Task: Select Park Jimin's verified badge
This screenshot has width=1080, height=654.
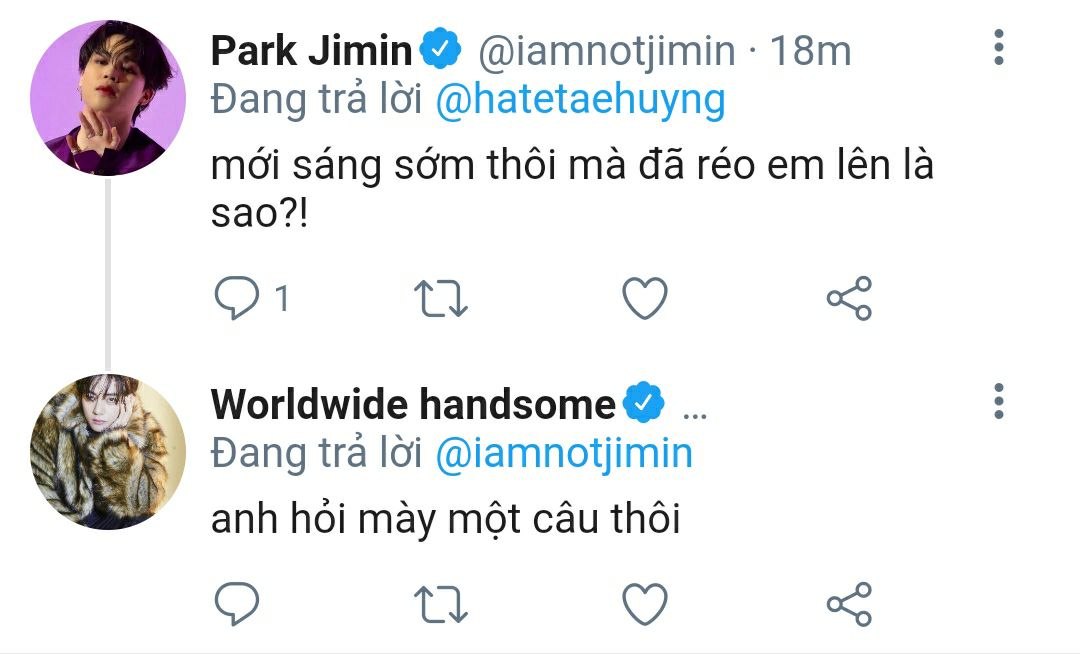Action: [440, 49]
